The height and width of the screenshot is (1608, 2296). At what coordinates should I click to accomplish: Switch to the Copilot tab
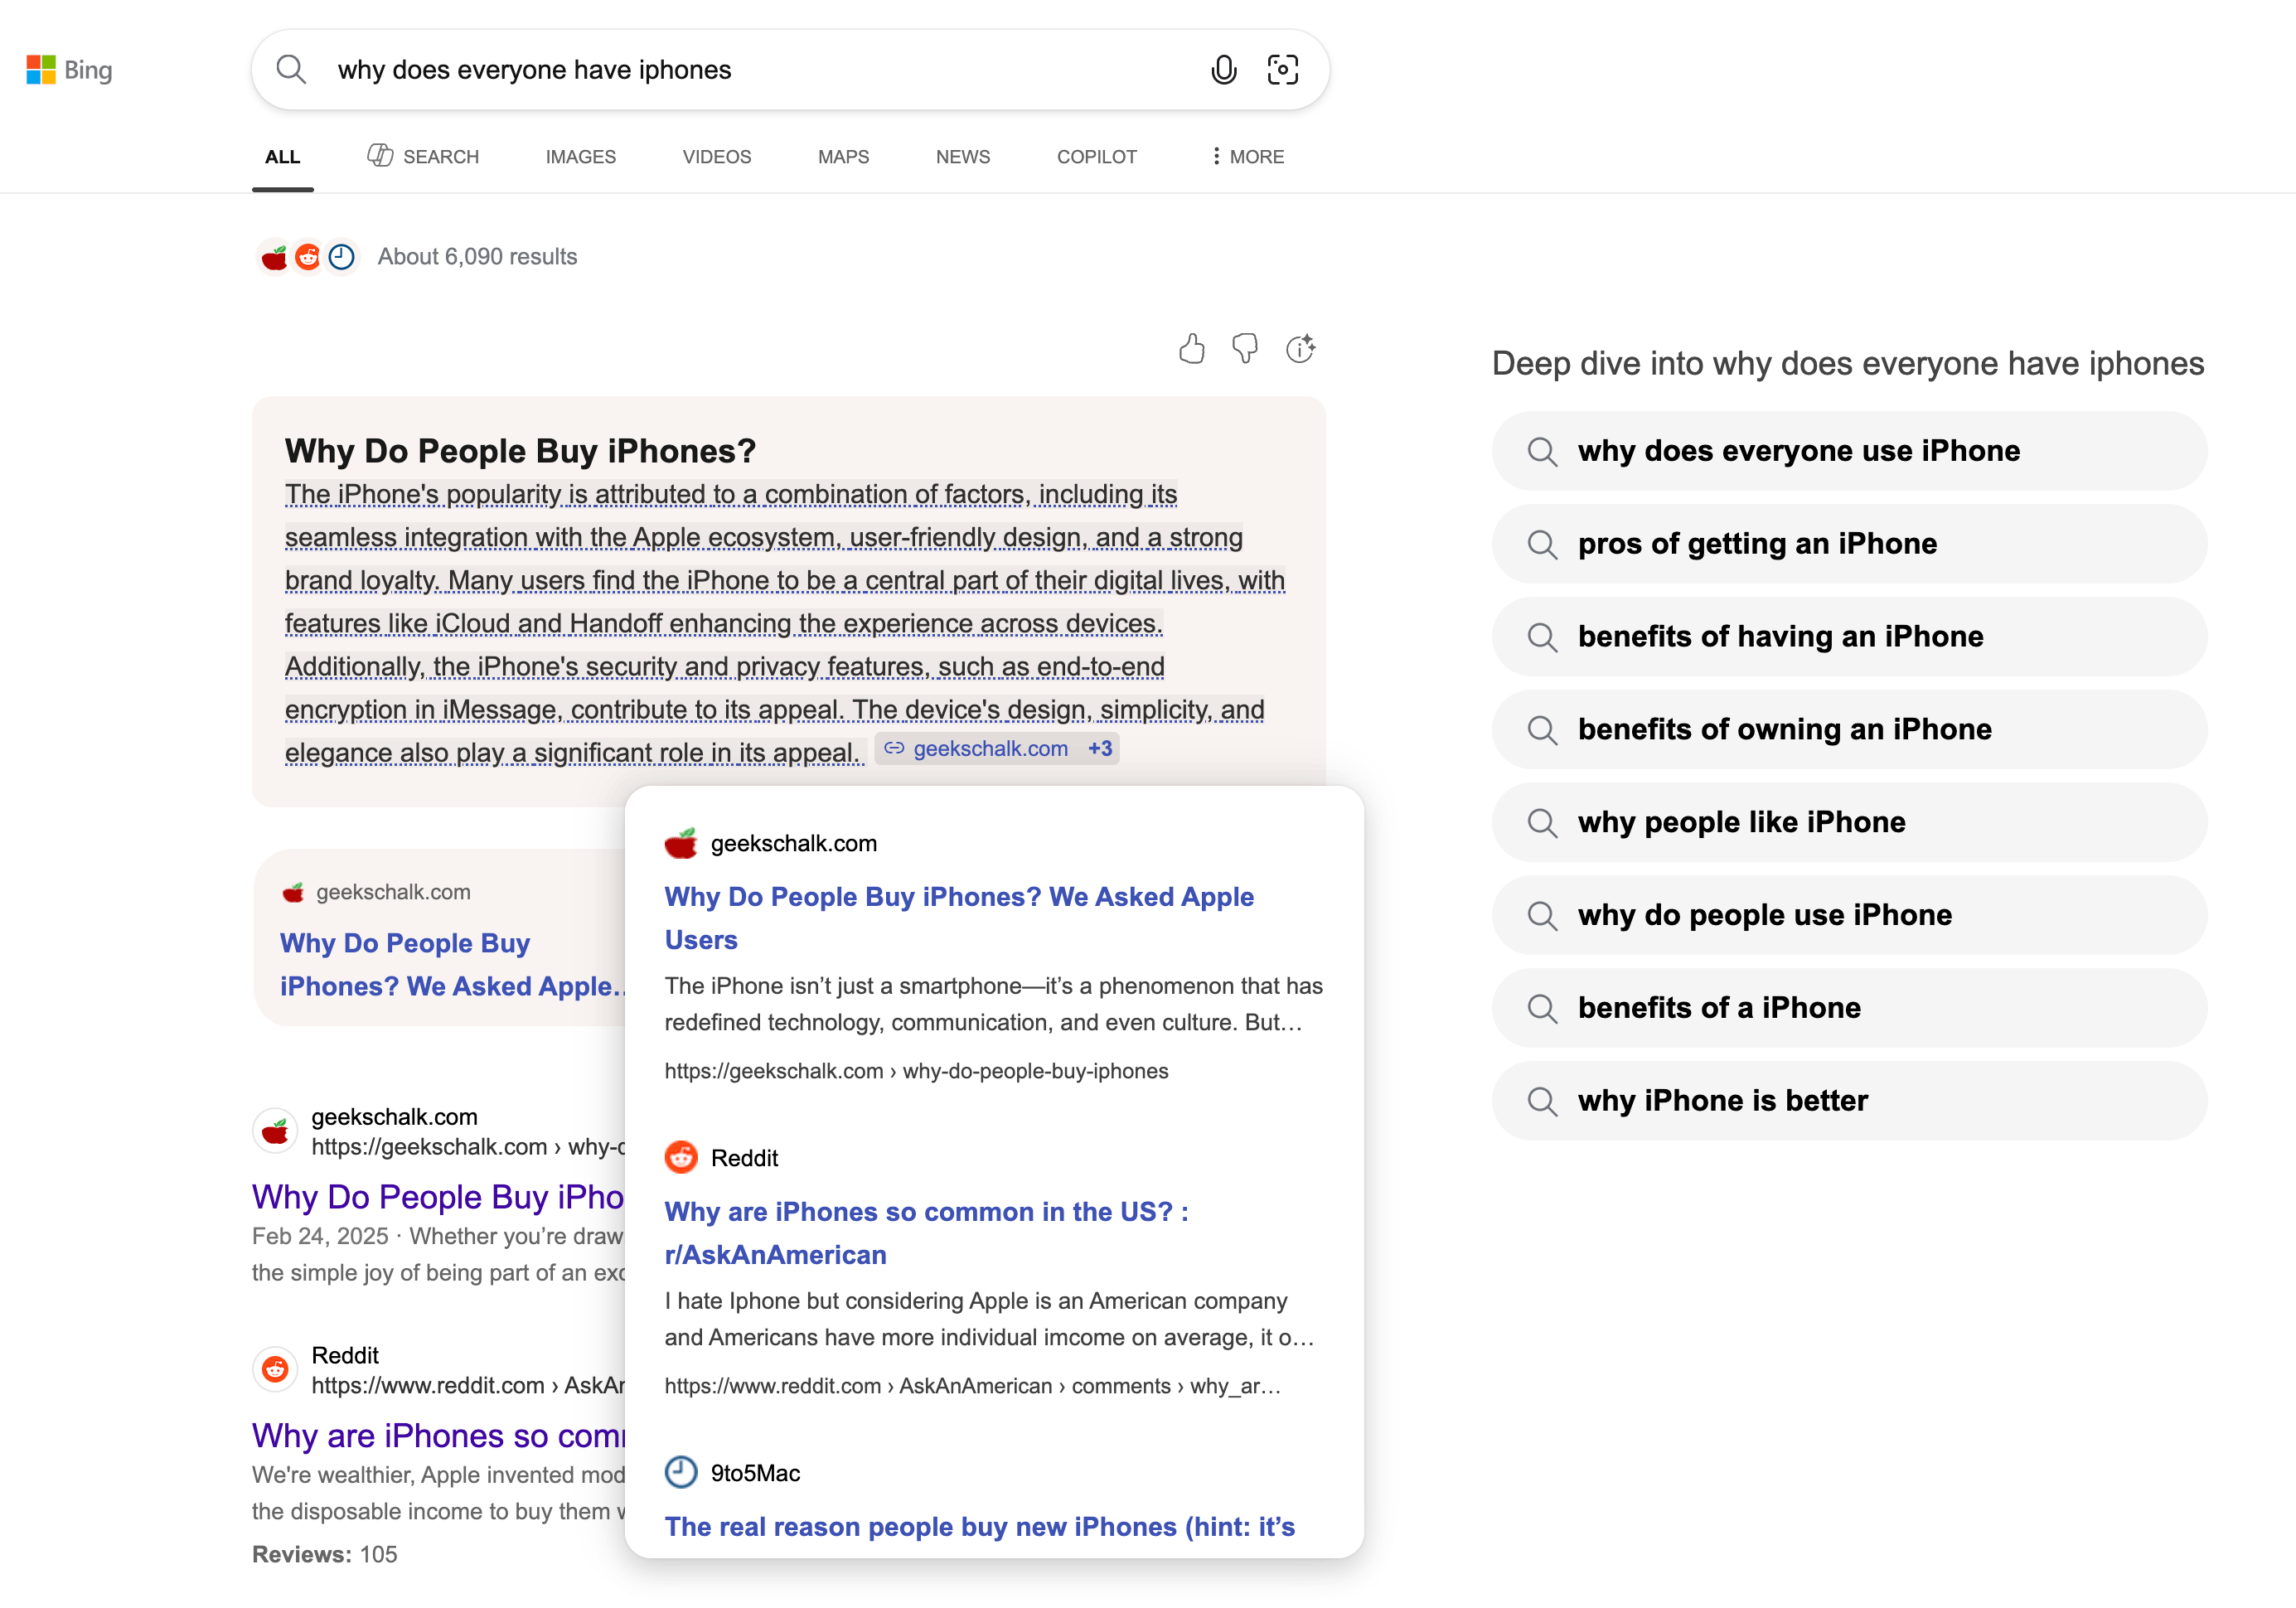1096,157
